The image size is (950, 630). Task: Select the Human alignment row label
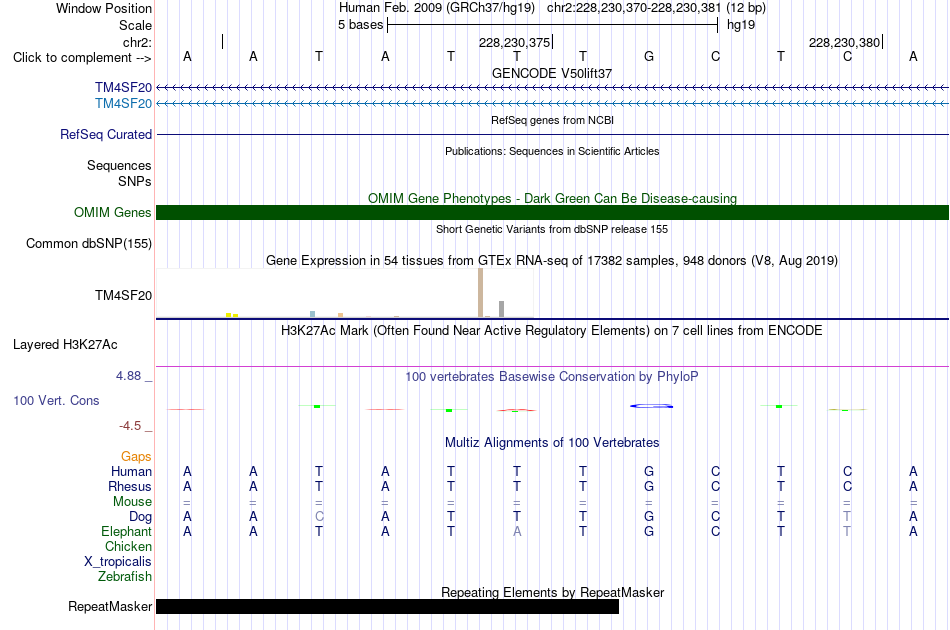[131, 472]
